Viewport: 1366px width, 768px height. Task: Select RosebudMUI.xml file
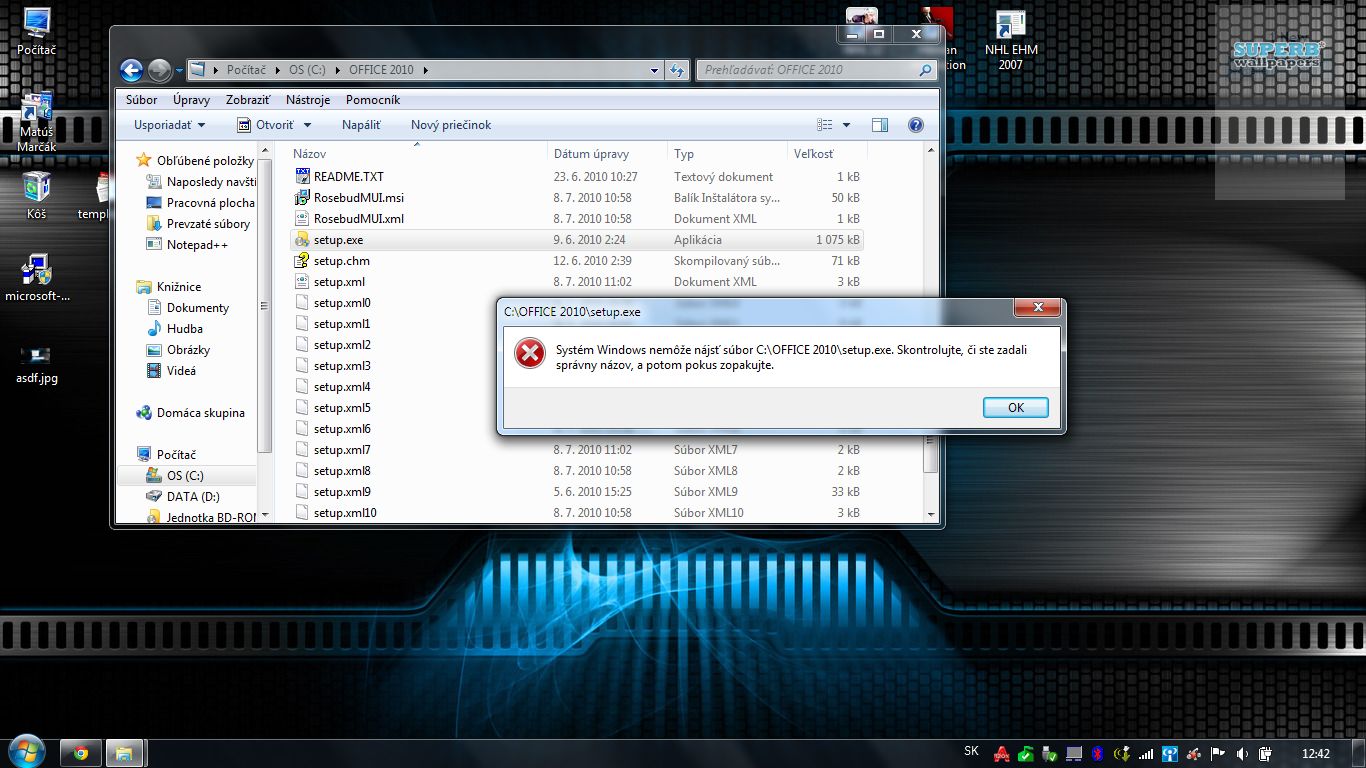[x=358, y=219]
